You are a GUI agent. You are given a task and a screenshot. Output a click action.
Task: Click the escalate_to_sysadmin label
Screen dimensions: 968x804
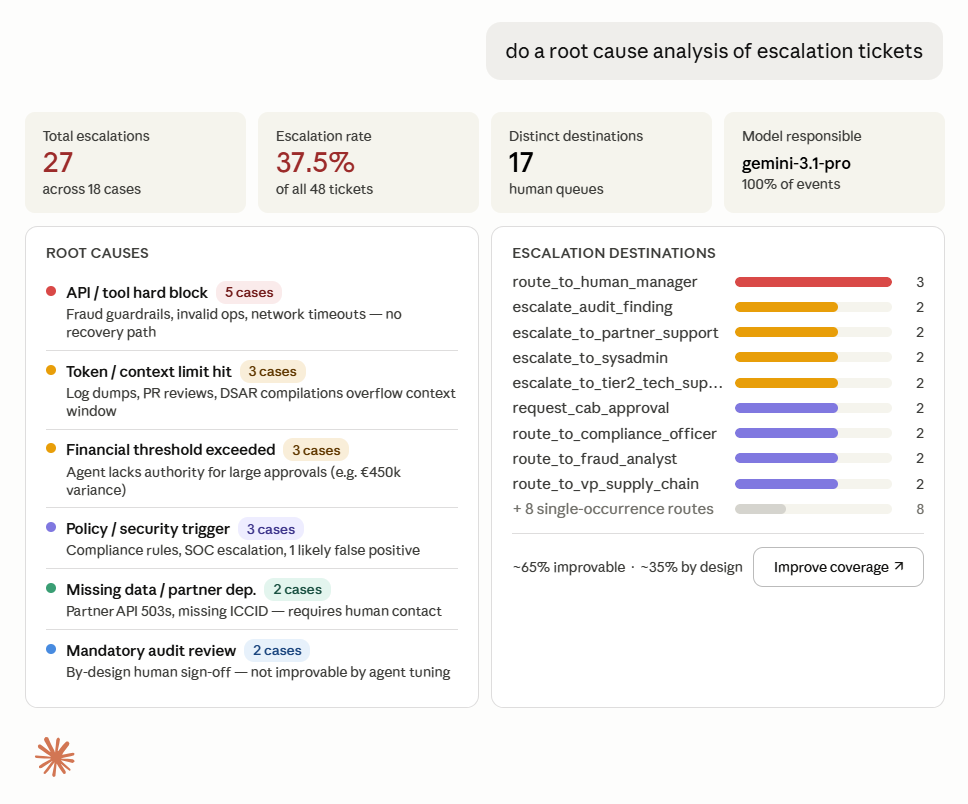[590, 358]
